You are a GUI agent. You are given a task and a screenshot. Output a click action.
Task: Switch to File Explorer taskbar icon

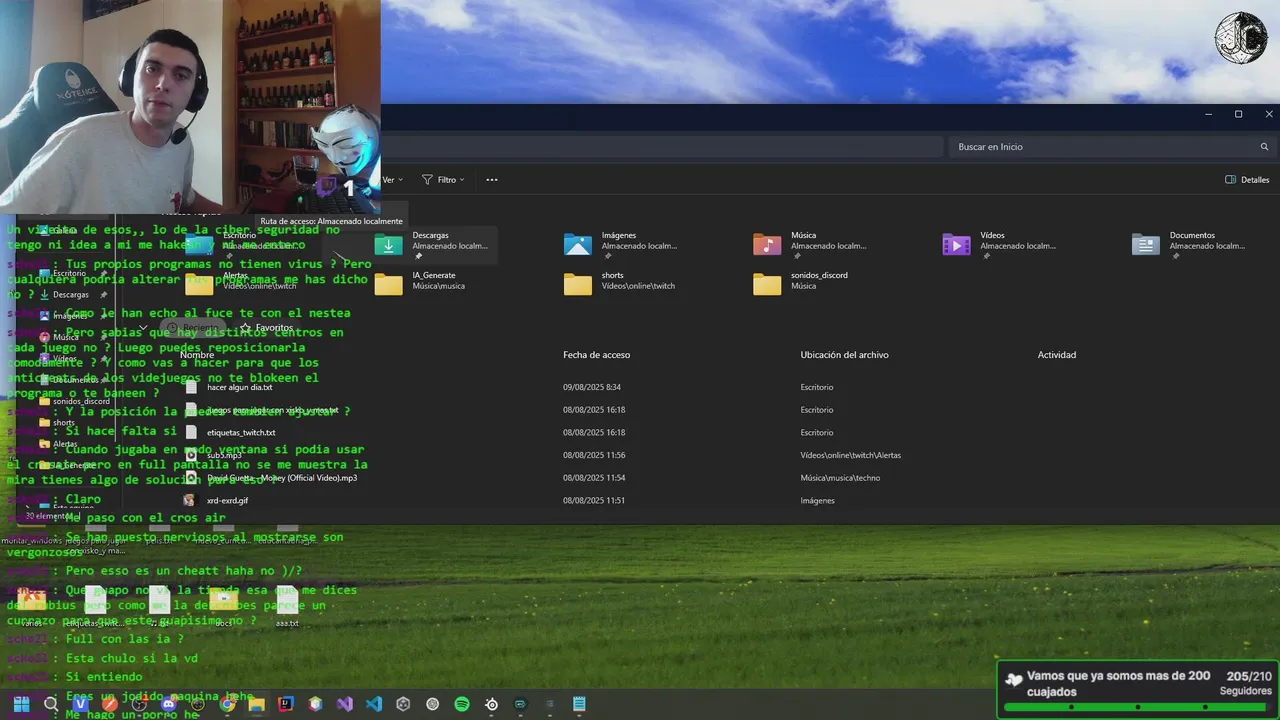[256, 704]
